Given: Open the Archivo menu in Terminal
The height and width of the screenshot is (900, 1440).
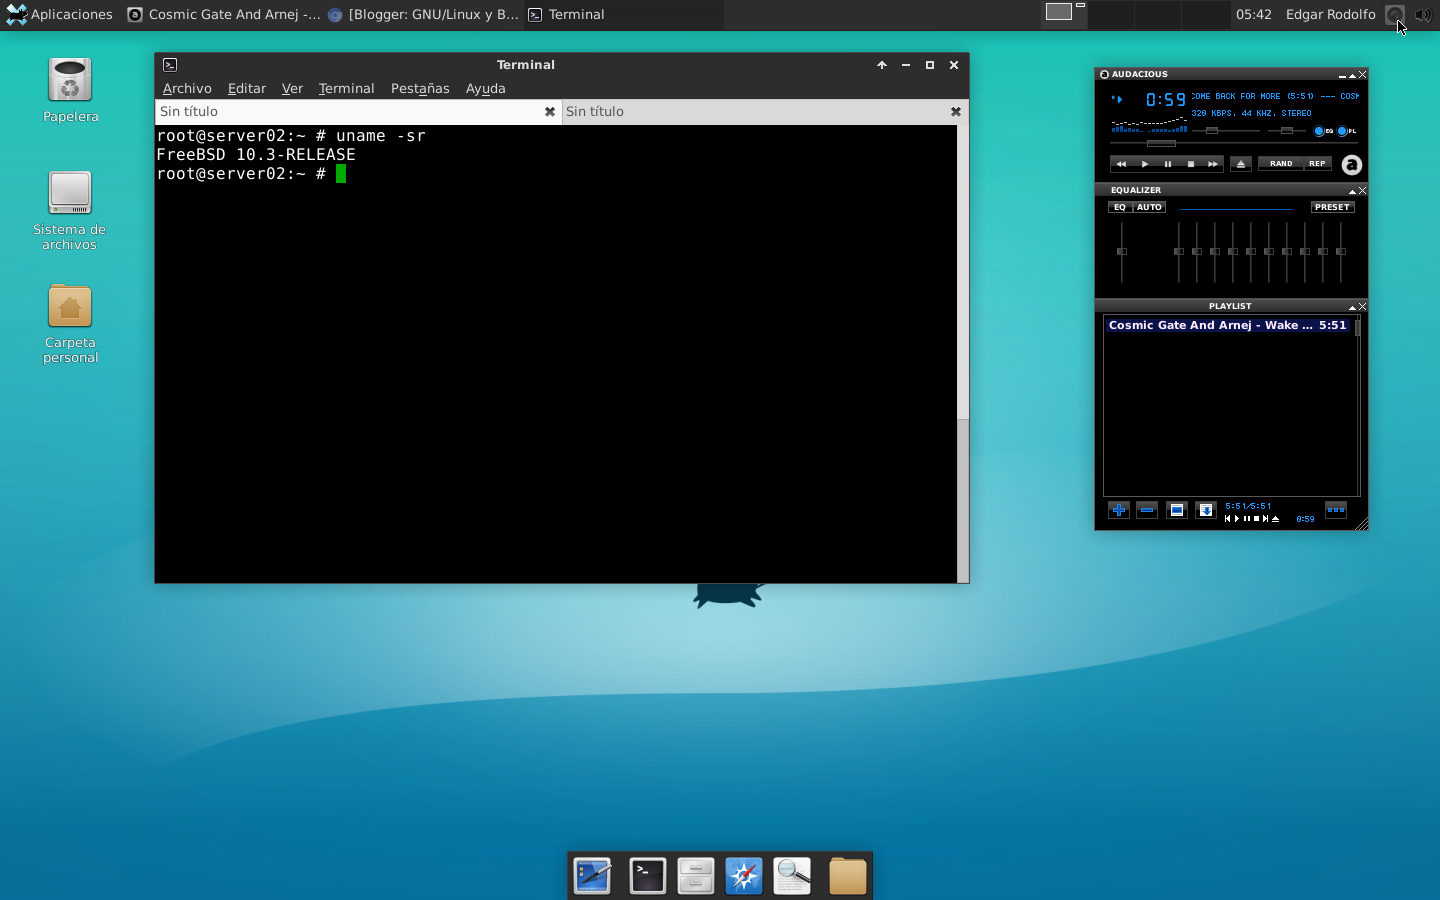Looking at the screenshot, I should tap(187, 88).
